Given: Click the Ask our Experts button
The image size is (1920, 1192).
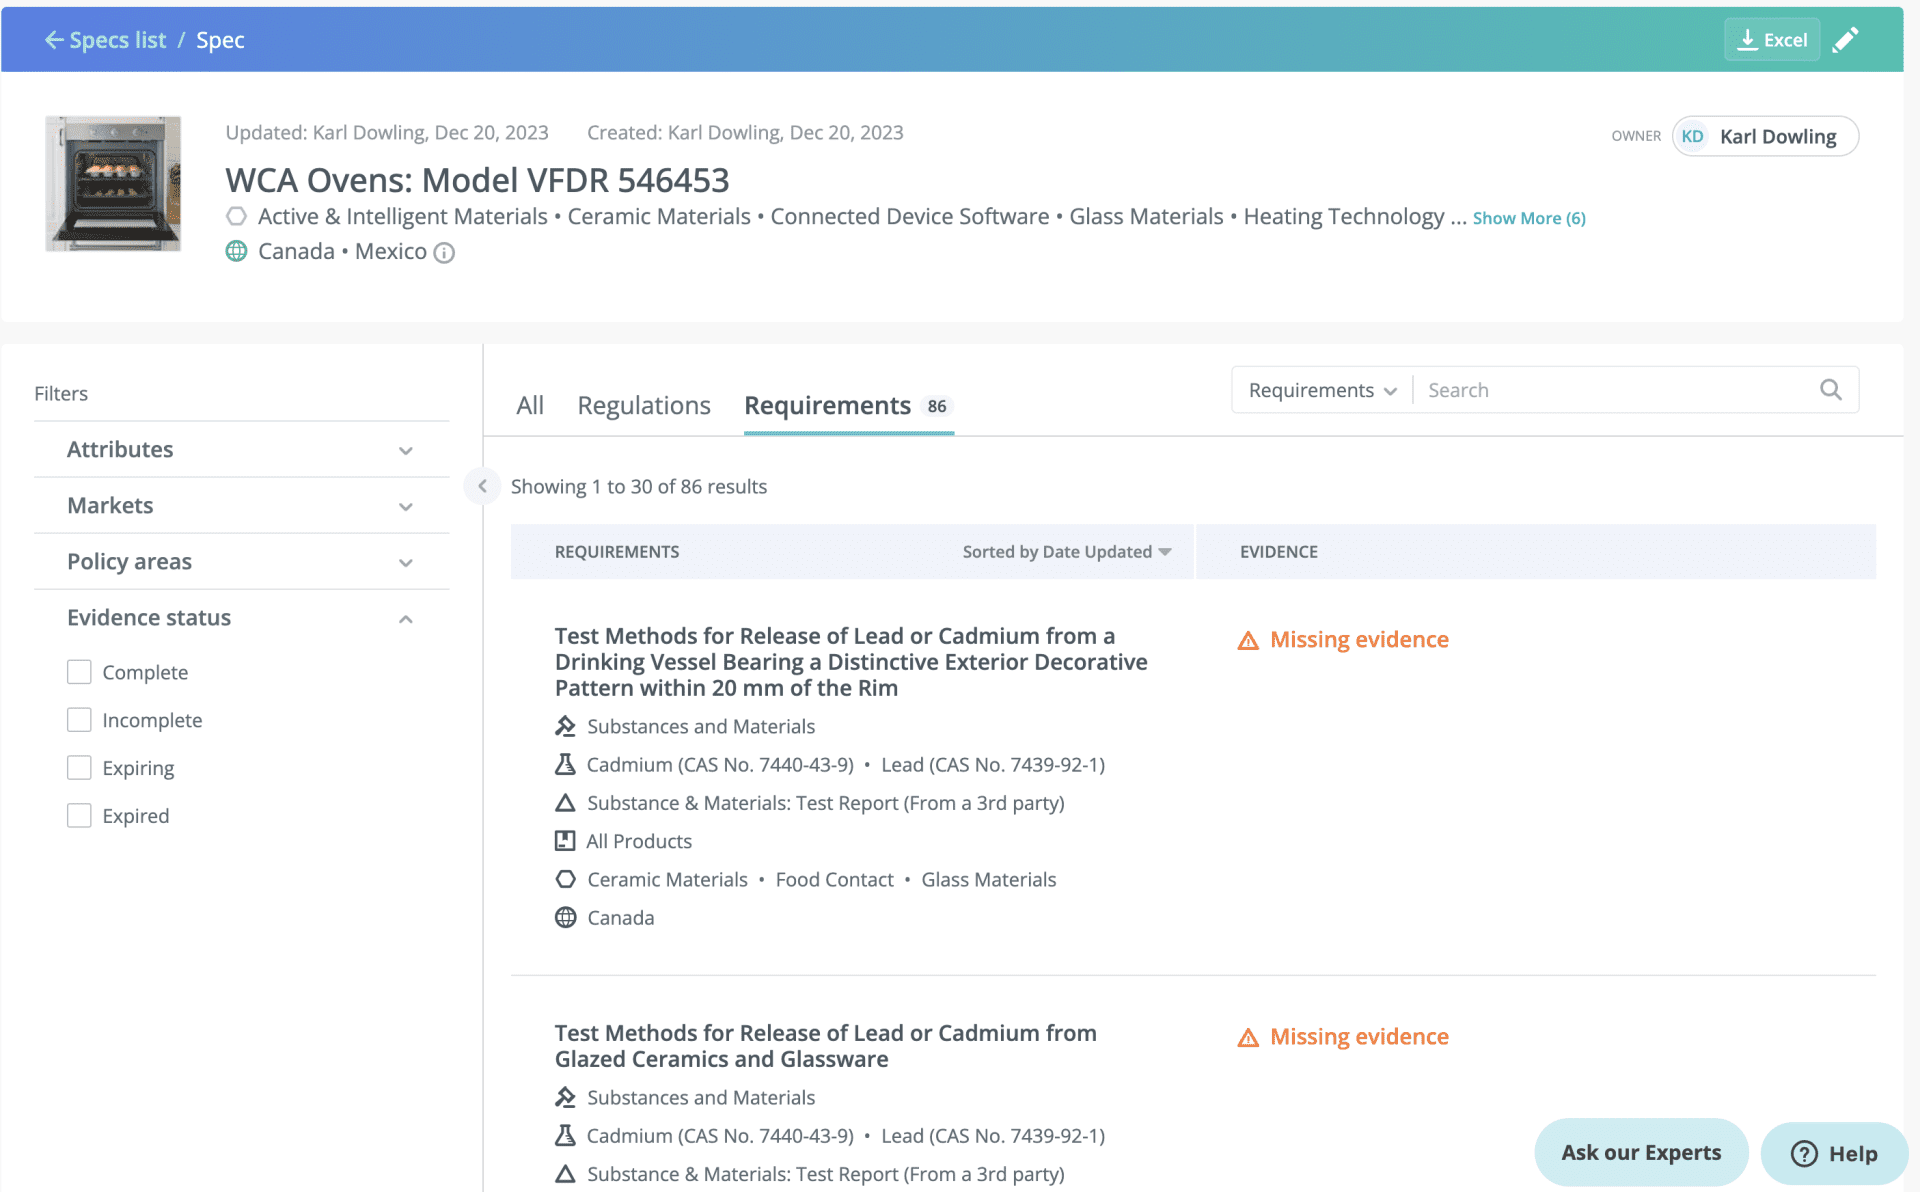Looking at the screenshot, I should pos(1640,1152).
